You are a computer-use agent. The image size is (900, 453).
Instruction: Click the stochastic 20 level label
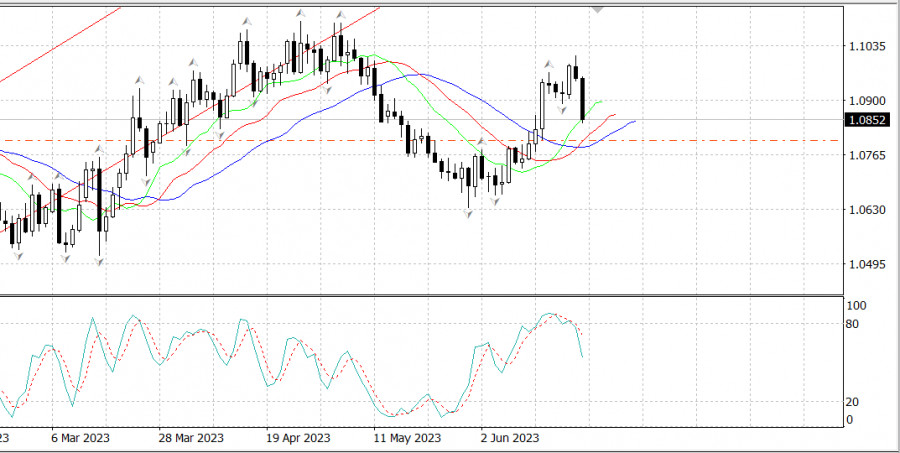[x=851, y=402]
